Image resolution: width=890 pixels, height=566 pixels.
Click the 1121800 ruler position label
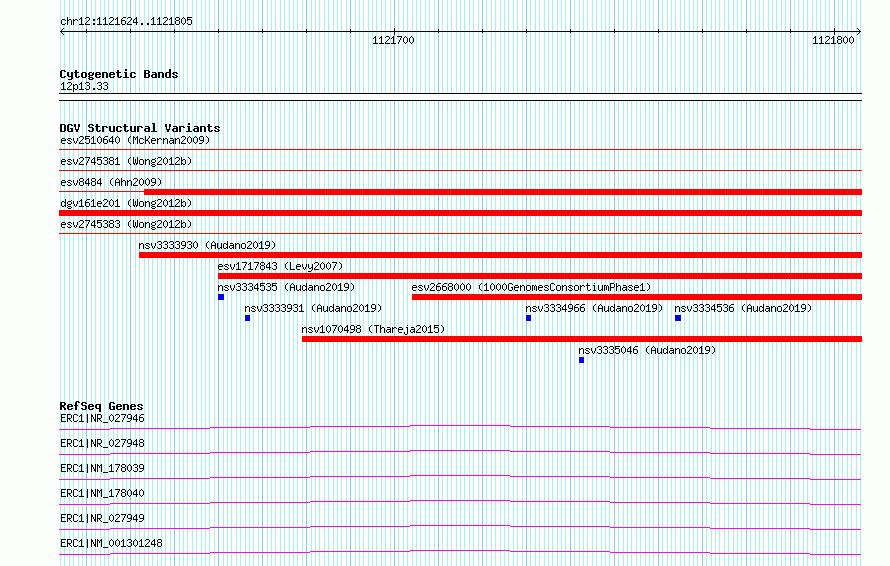pos(833,40)
